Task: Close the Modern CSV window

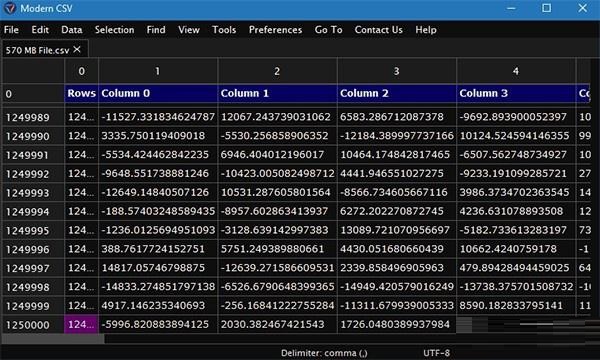Action: point(582,8)
